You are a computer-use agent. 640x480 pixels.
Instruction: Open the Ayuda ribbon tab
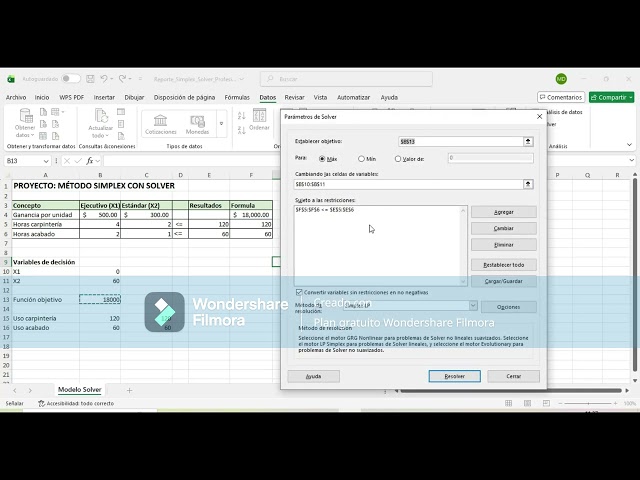pyautogui.click(x=389, y=98)
